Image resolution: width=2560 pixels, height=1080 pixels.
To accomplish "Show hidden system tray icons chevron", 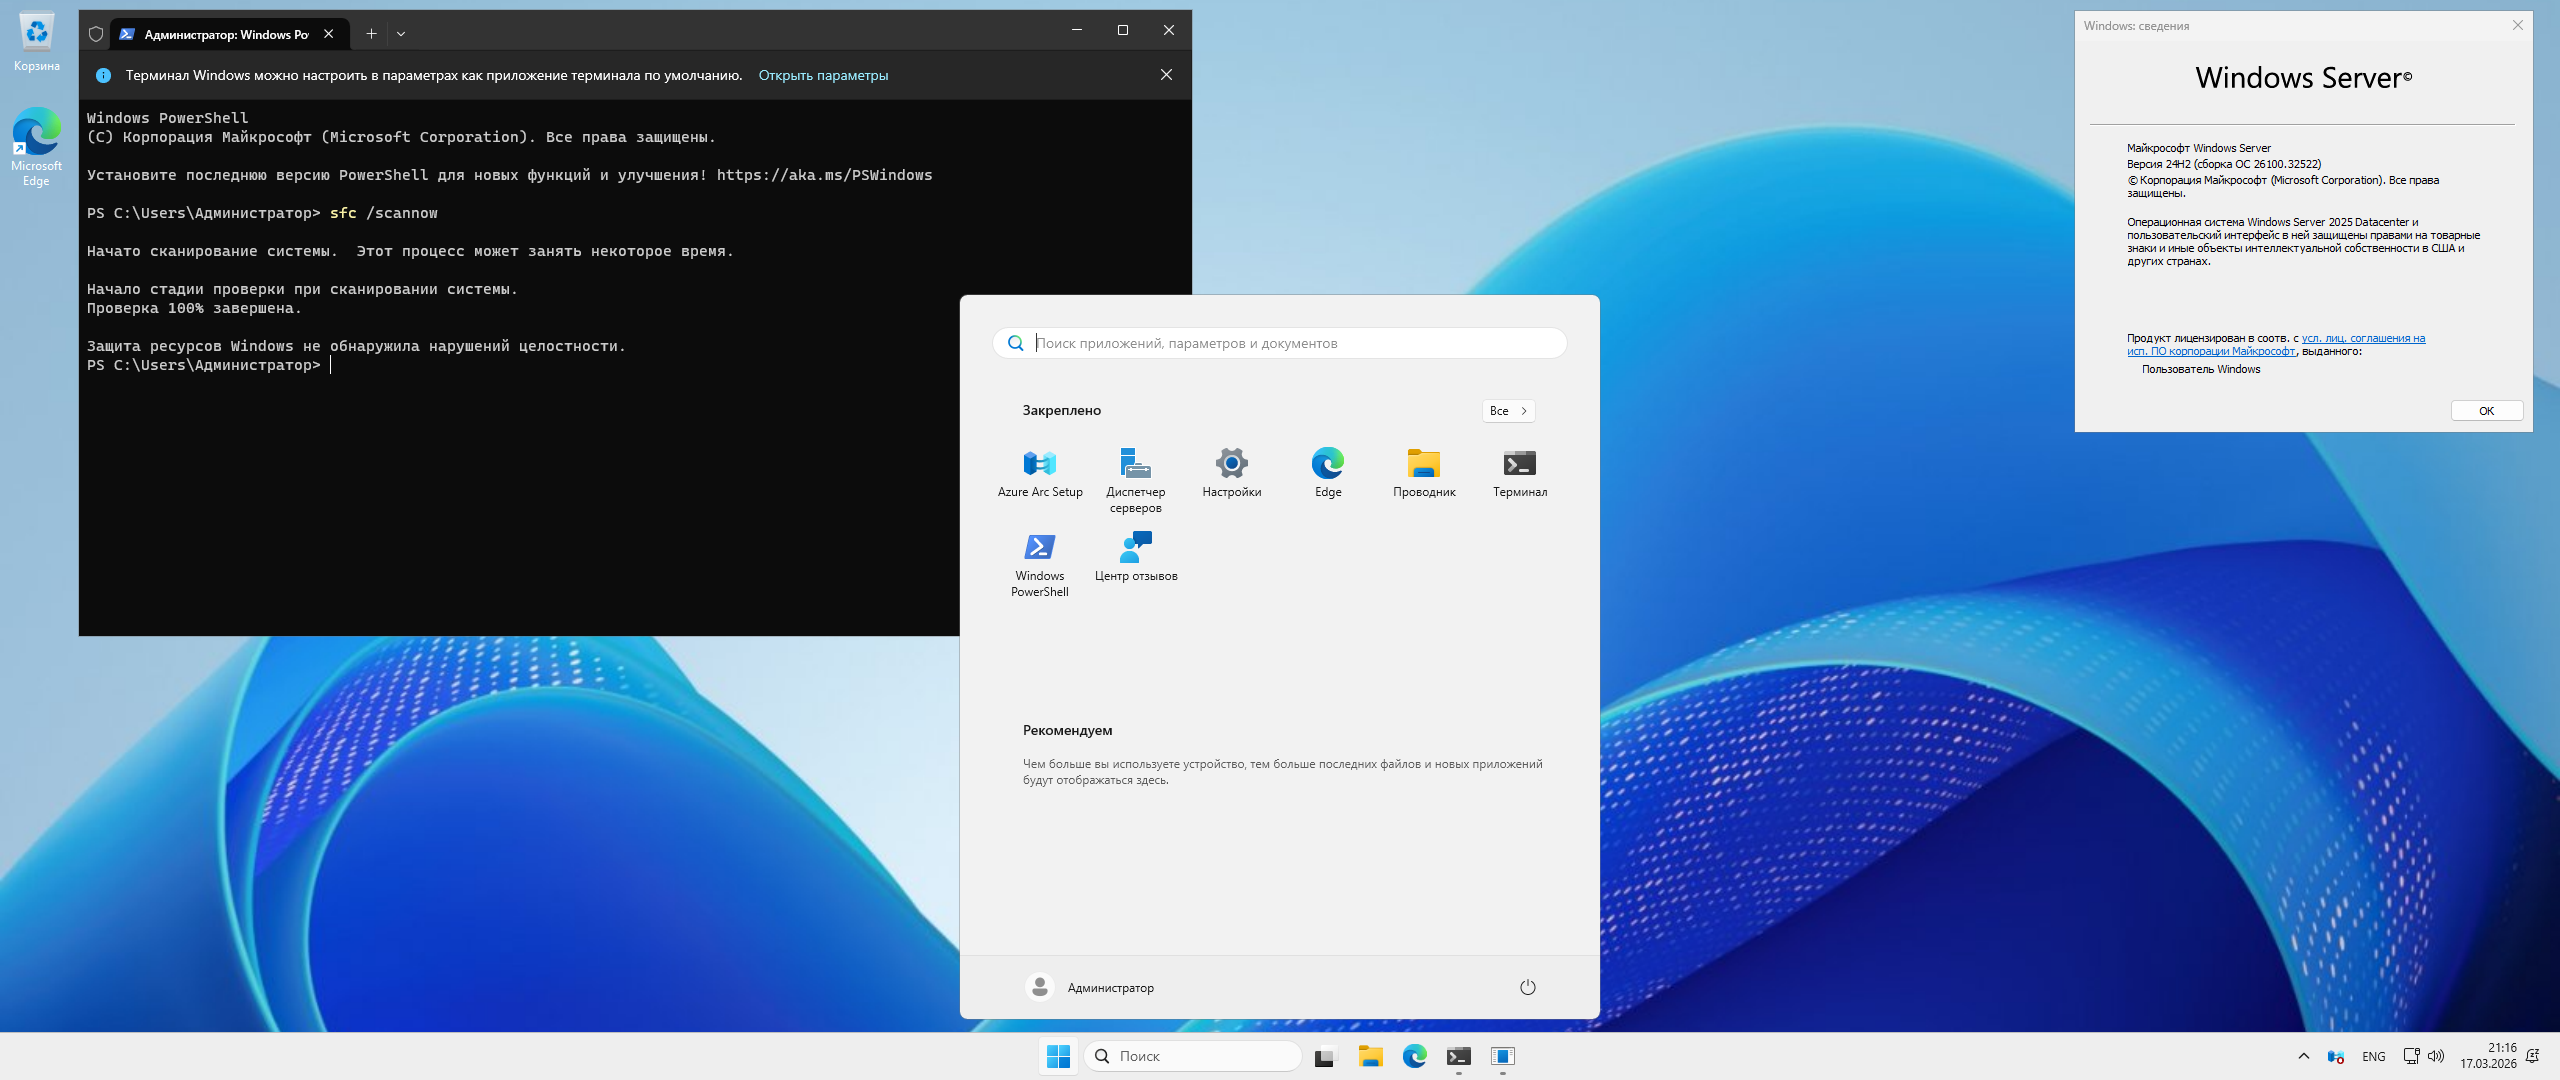I will click(x=2303, y=1056).
